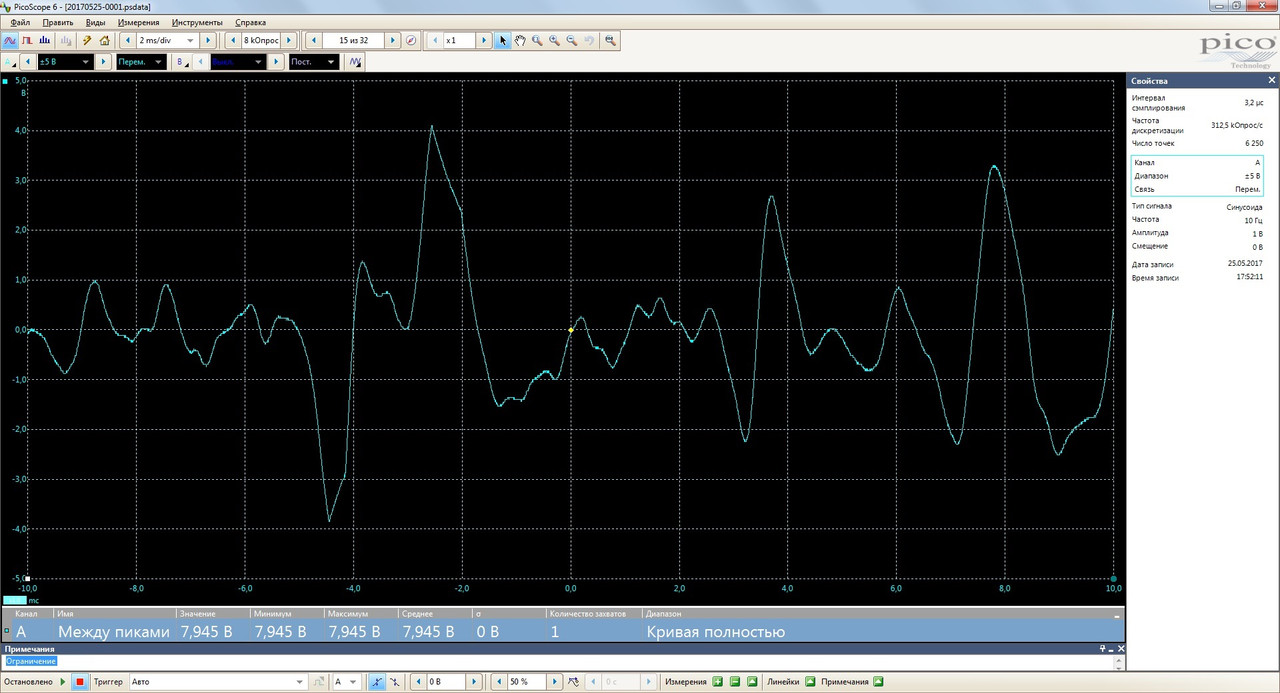Stop capture with red square button
The image size is (1280, 693).
tap(79, 682)
